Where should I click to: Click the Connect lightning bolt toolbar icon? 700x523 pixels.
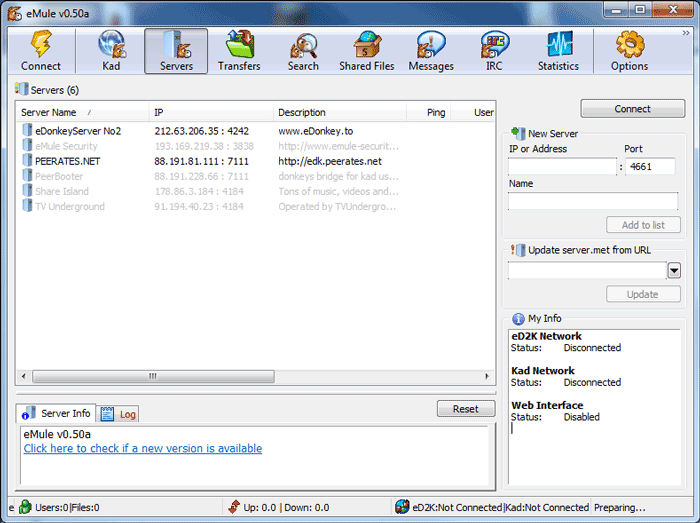pyautogui.click(x=41, y=44)
